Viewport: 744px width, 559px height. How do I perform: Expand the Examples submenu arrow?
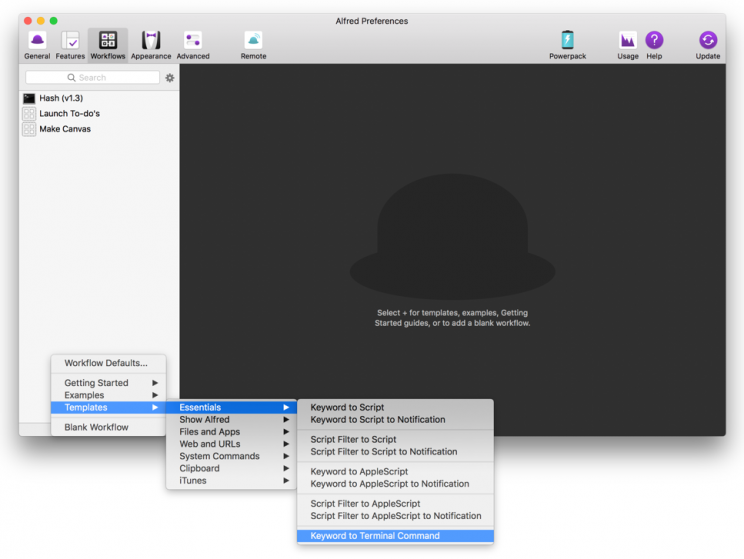point(155,395)
